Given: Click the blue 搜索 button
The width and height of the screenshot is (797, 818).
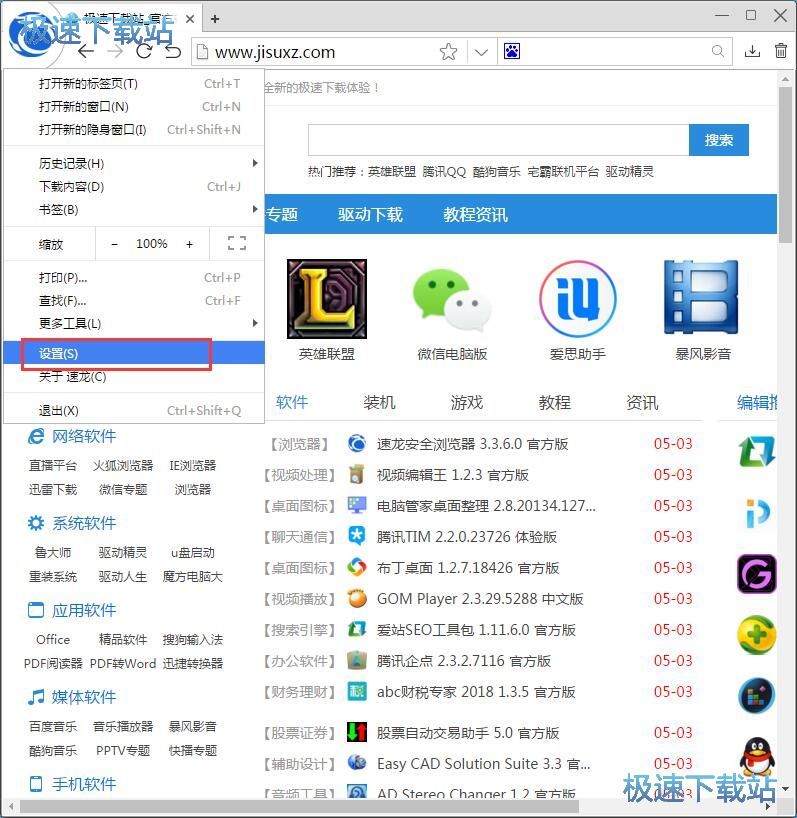Looking at the screenshot, I should coord(719,140).
